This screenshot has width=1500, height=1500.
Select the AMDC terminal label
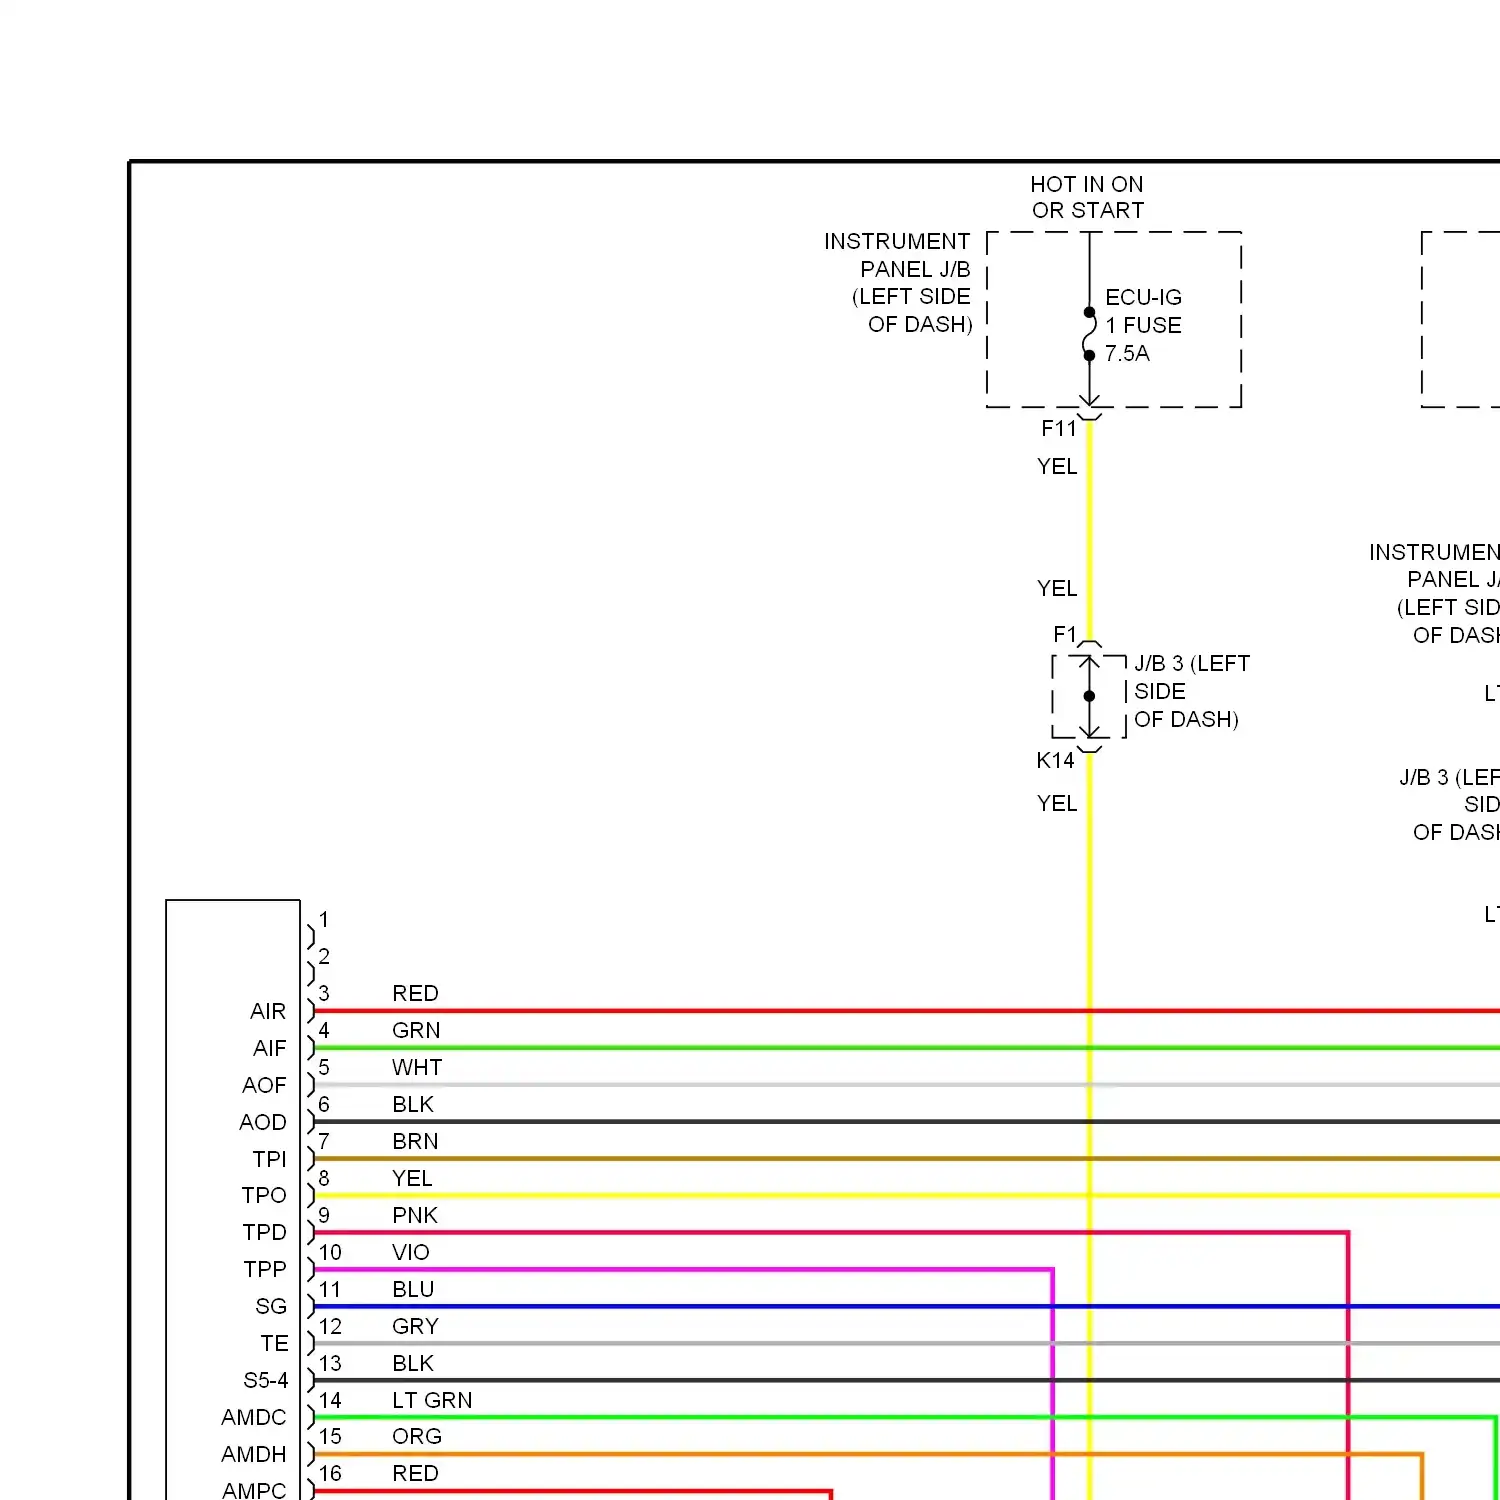click(x=254, y=1417)
